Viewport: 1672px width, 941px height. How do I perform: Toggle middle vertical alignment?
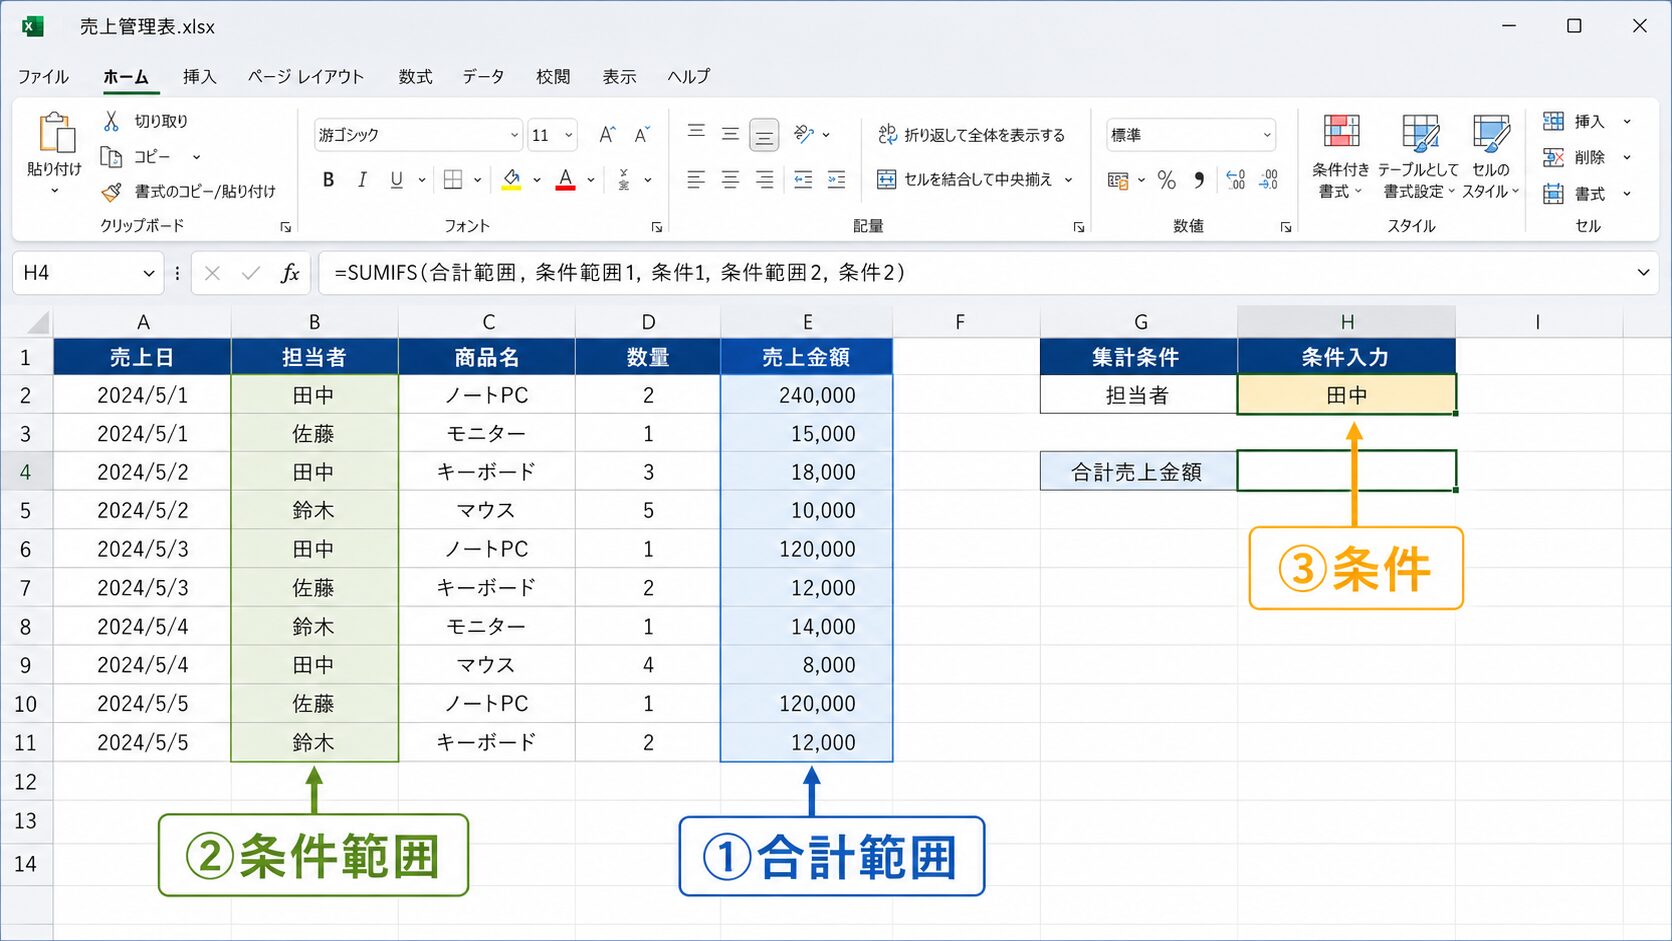(x=731, y=134)
